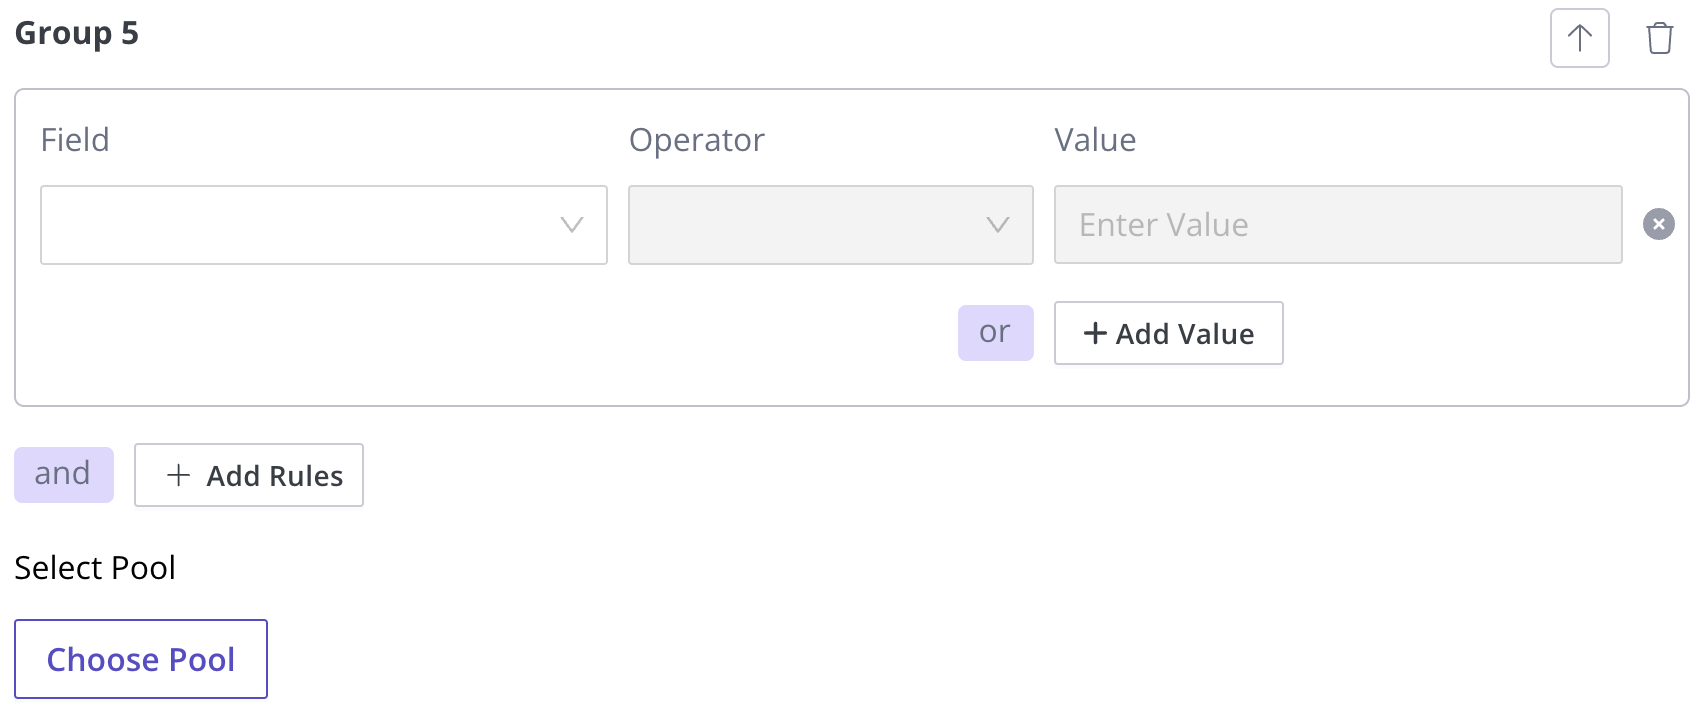Click the plus icon in Add Value
The width and height of the screenshot is (1706, 716).
tap(1095, 333)
